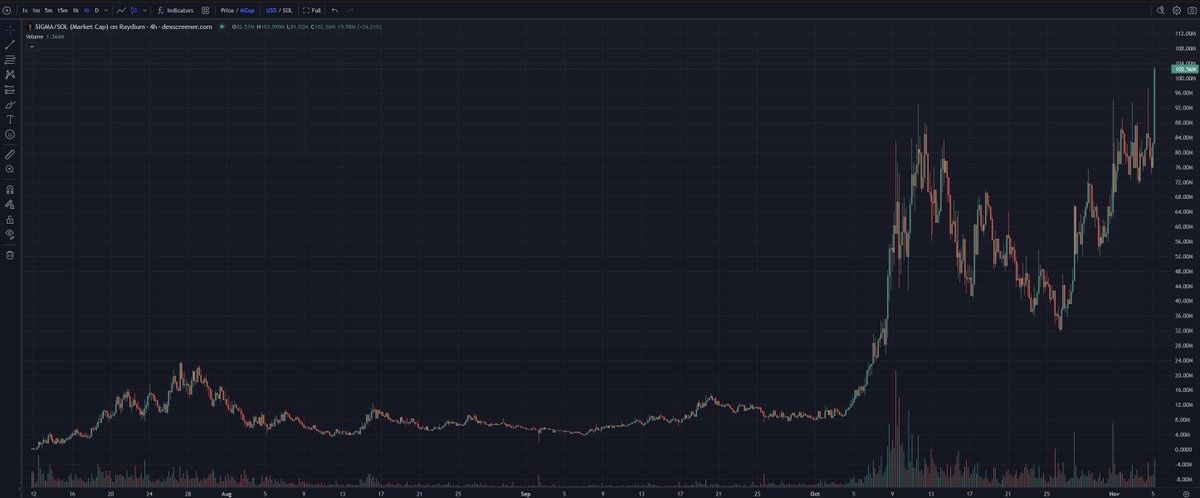Image resolution: width=1200 pixels, height=498 pixels.
Task: Expand the chart style dropdown
Action: click(x=144, y=10)
